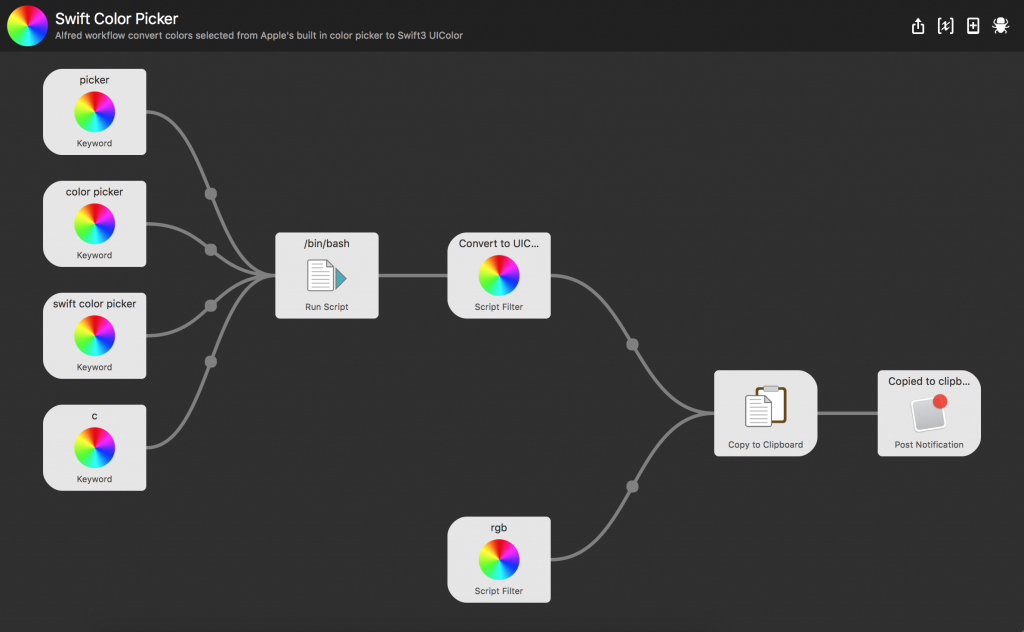Select the 'swift color picker' Keyword node

point(95,336)
